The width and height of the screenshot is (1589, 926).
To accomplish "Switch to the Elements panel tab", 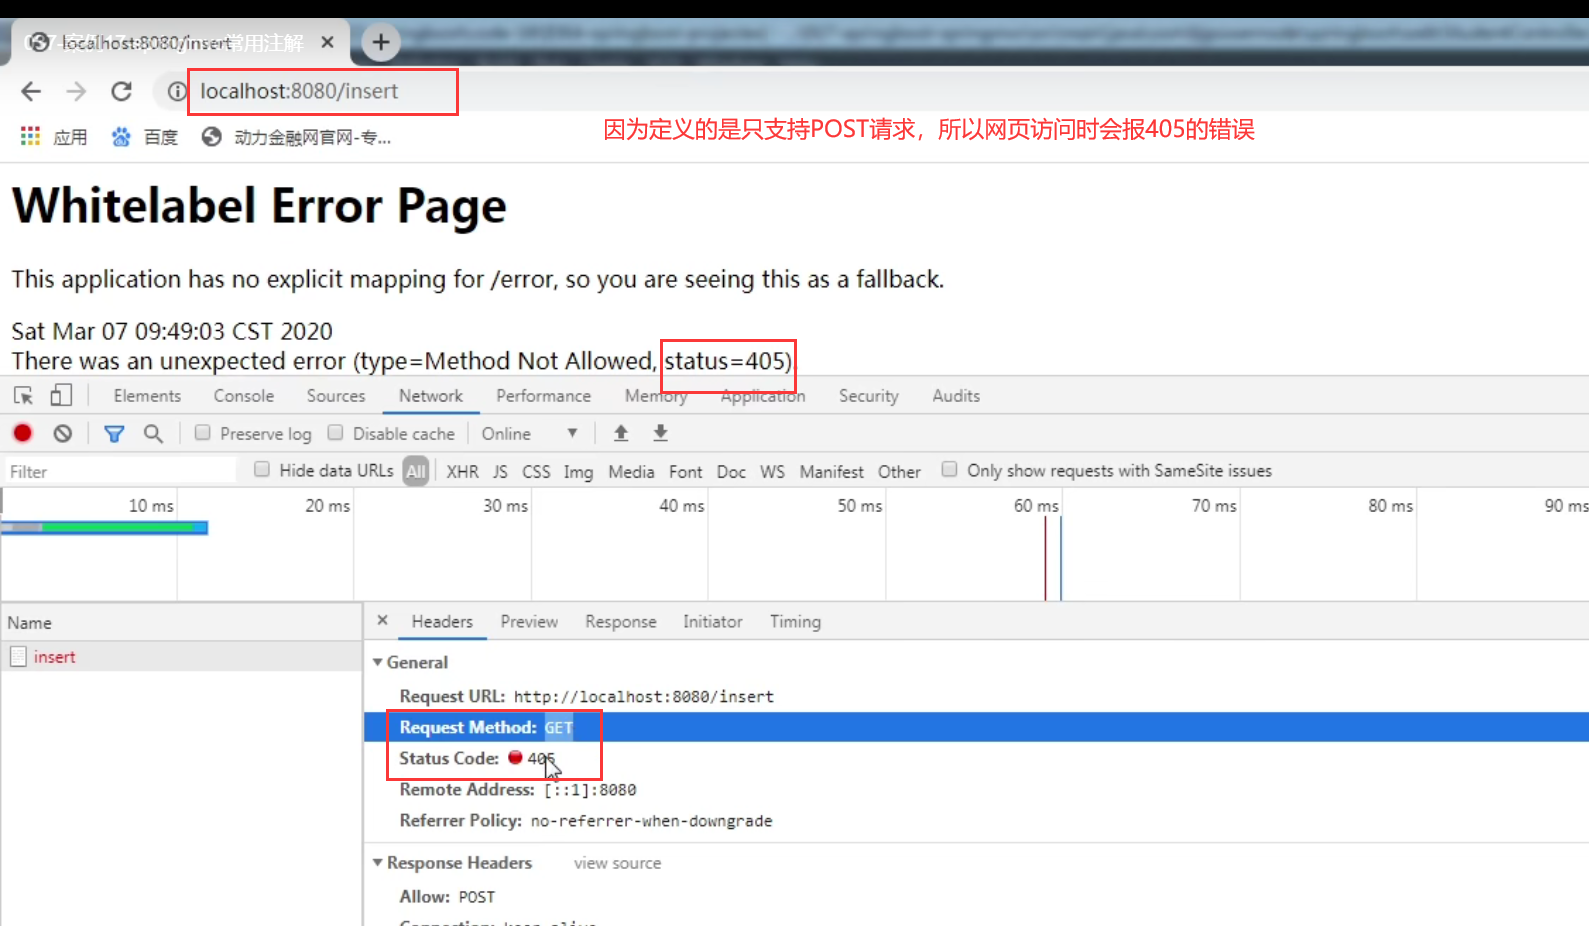I will (x=147, y=396).
